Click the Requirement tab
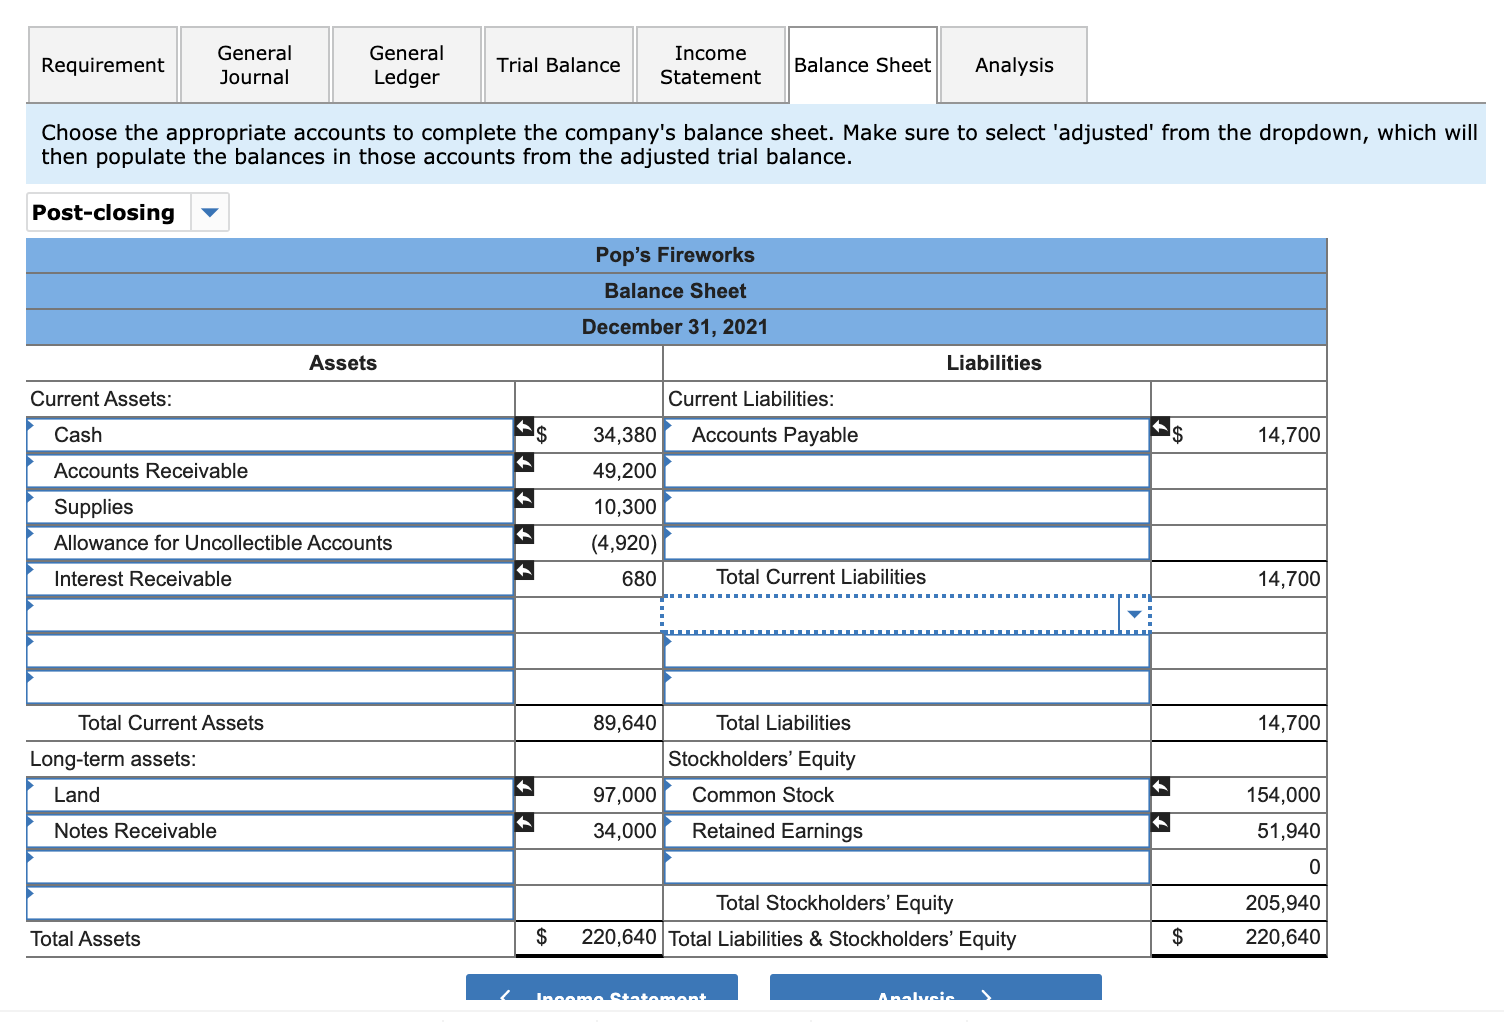The width and height of the screenshot is (1504, 1022). [102, 64]
